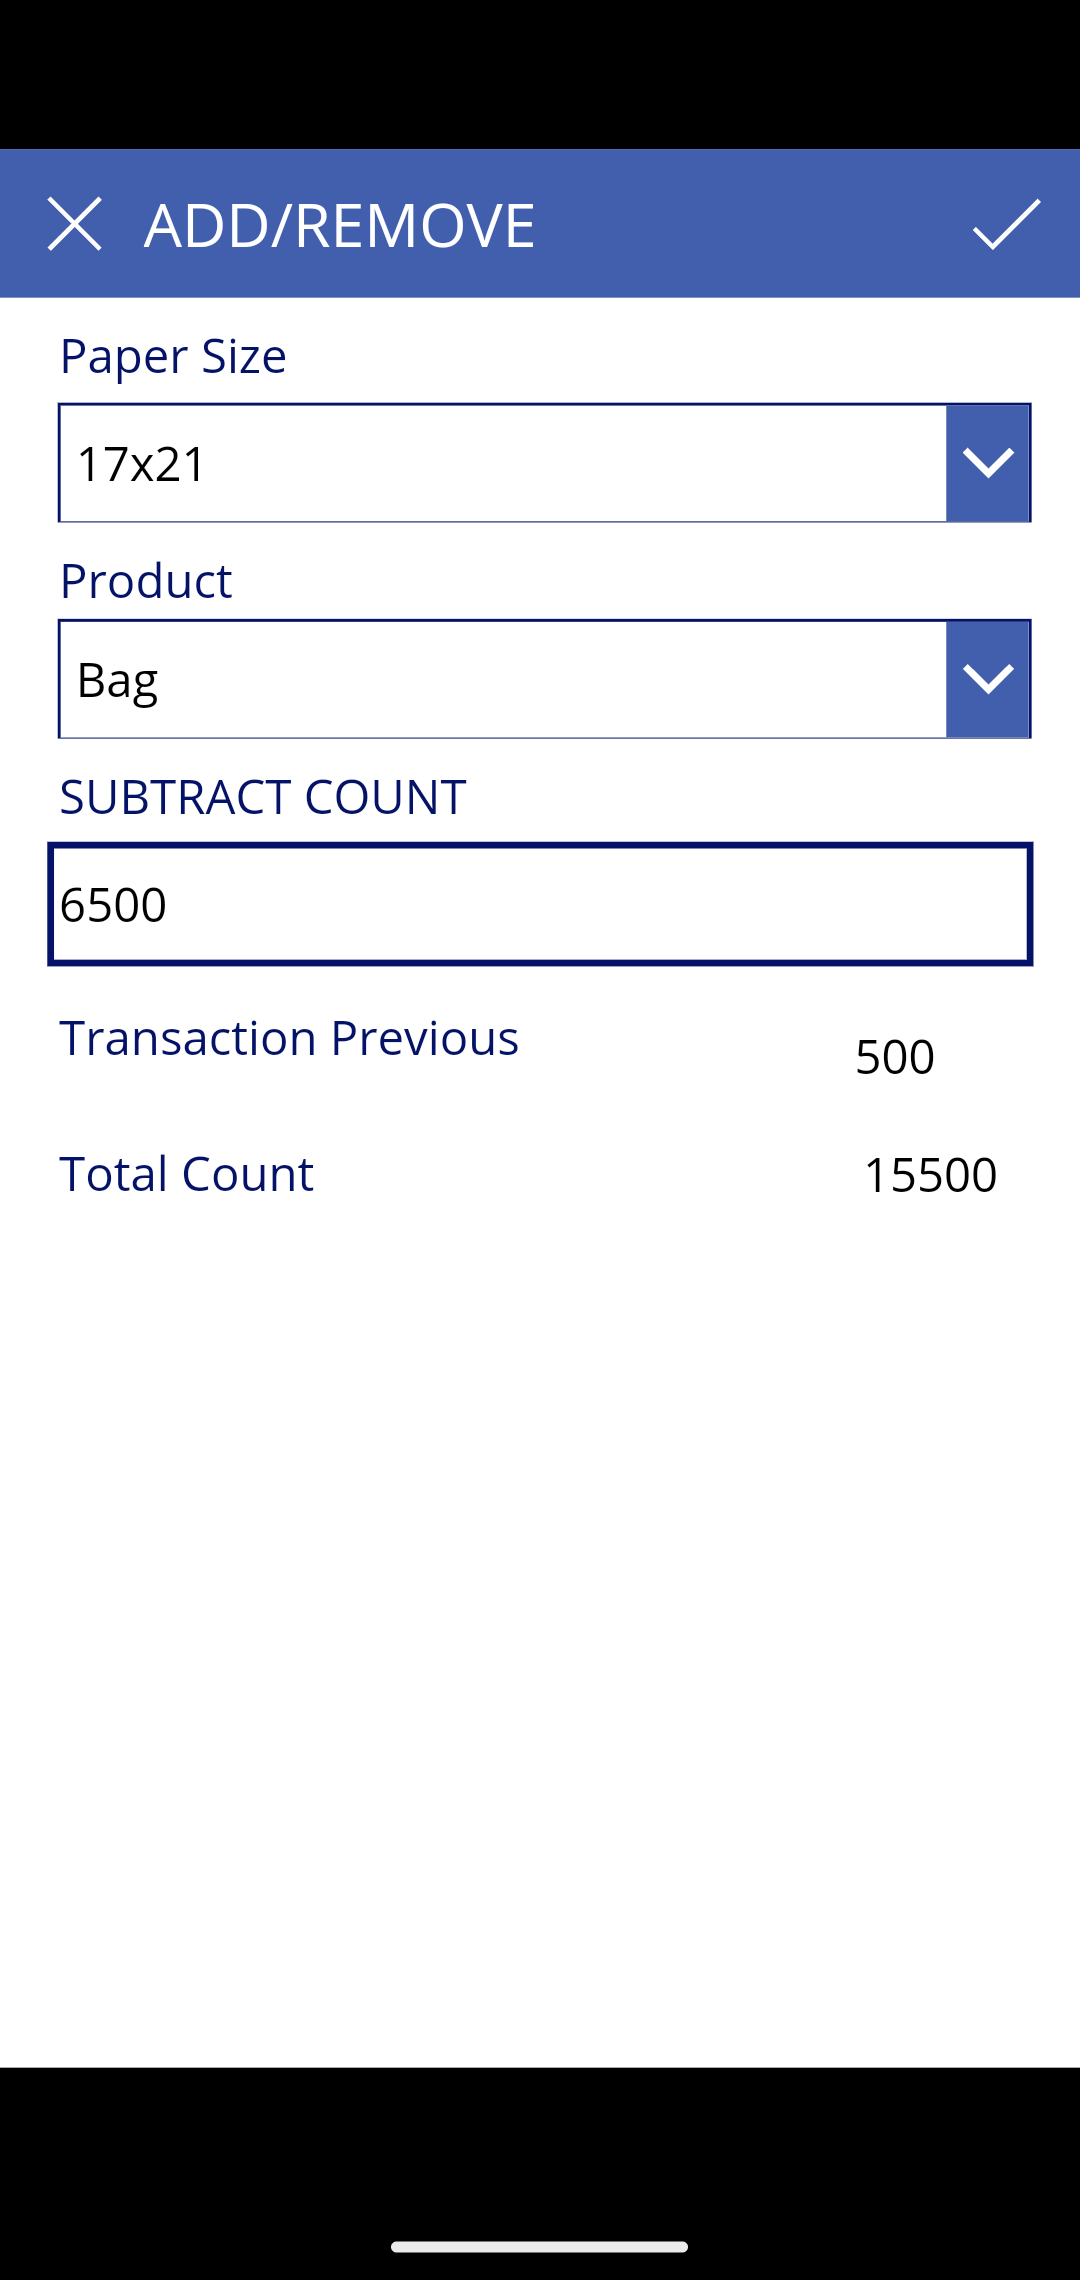Tap the blue header bar background
This screenshot has height=2280, width=1080.
(750, 224)
